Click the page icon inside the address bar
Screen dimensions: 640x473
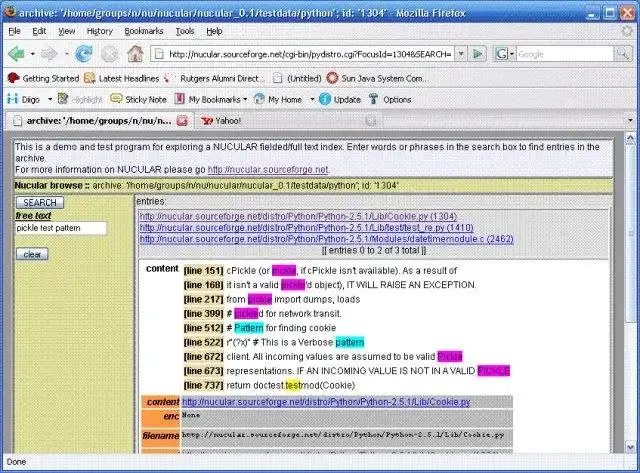160,54
